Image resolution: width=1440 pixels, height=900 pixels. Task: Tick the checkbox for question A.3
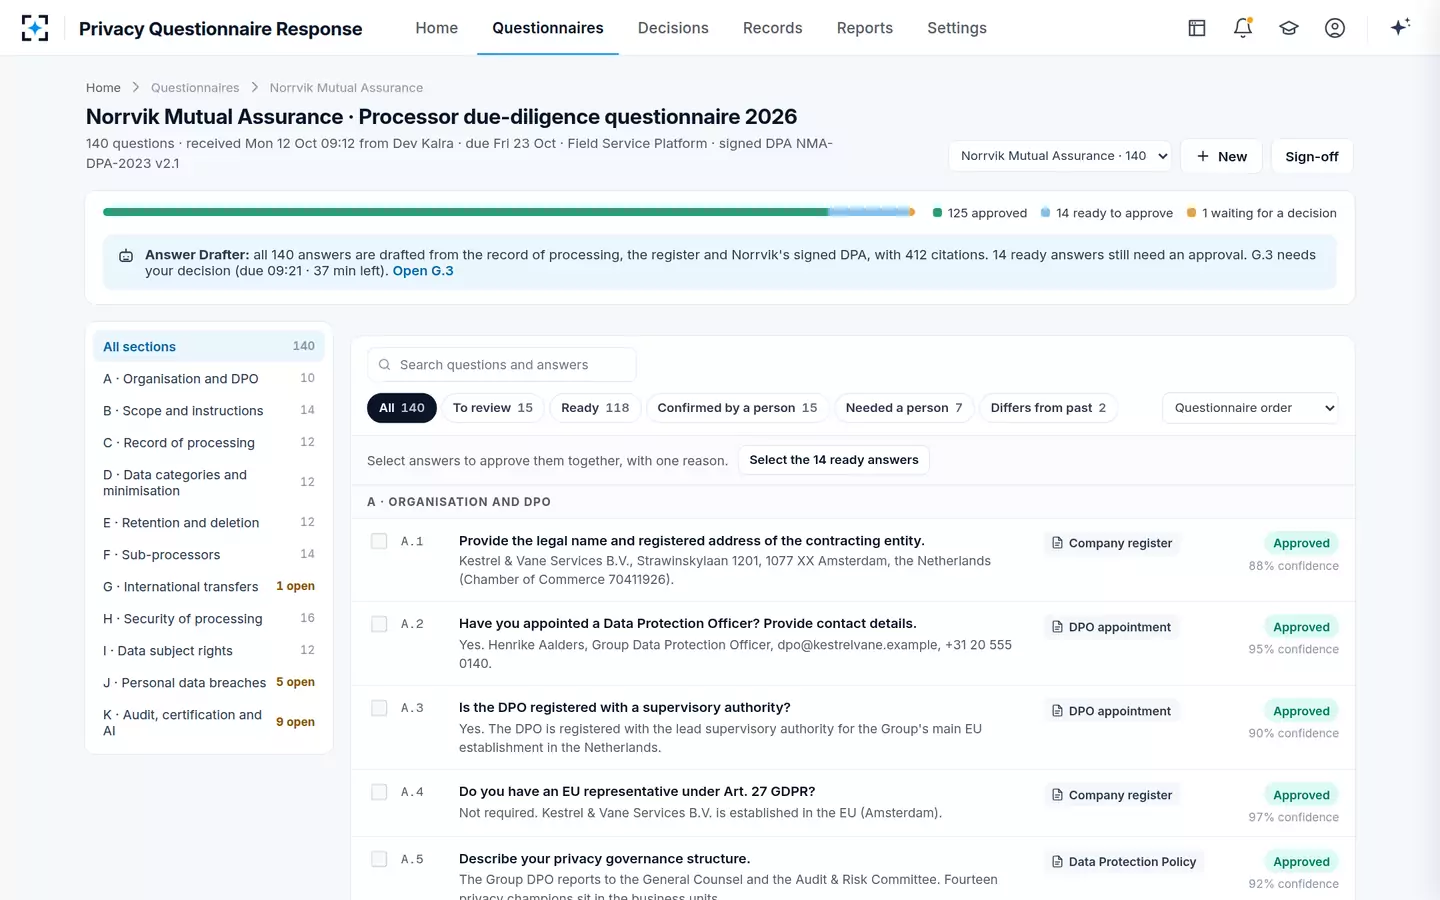[379, 708]
